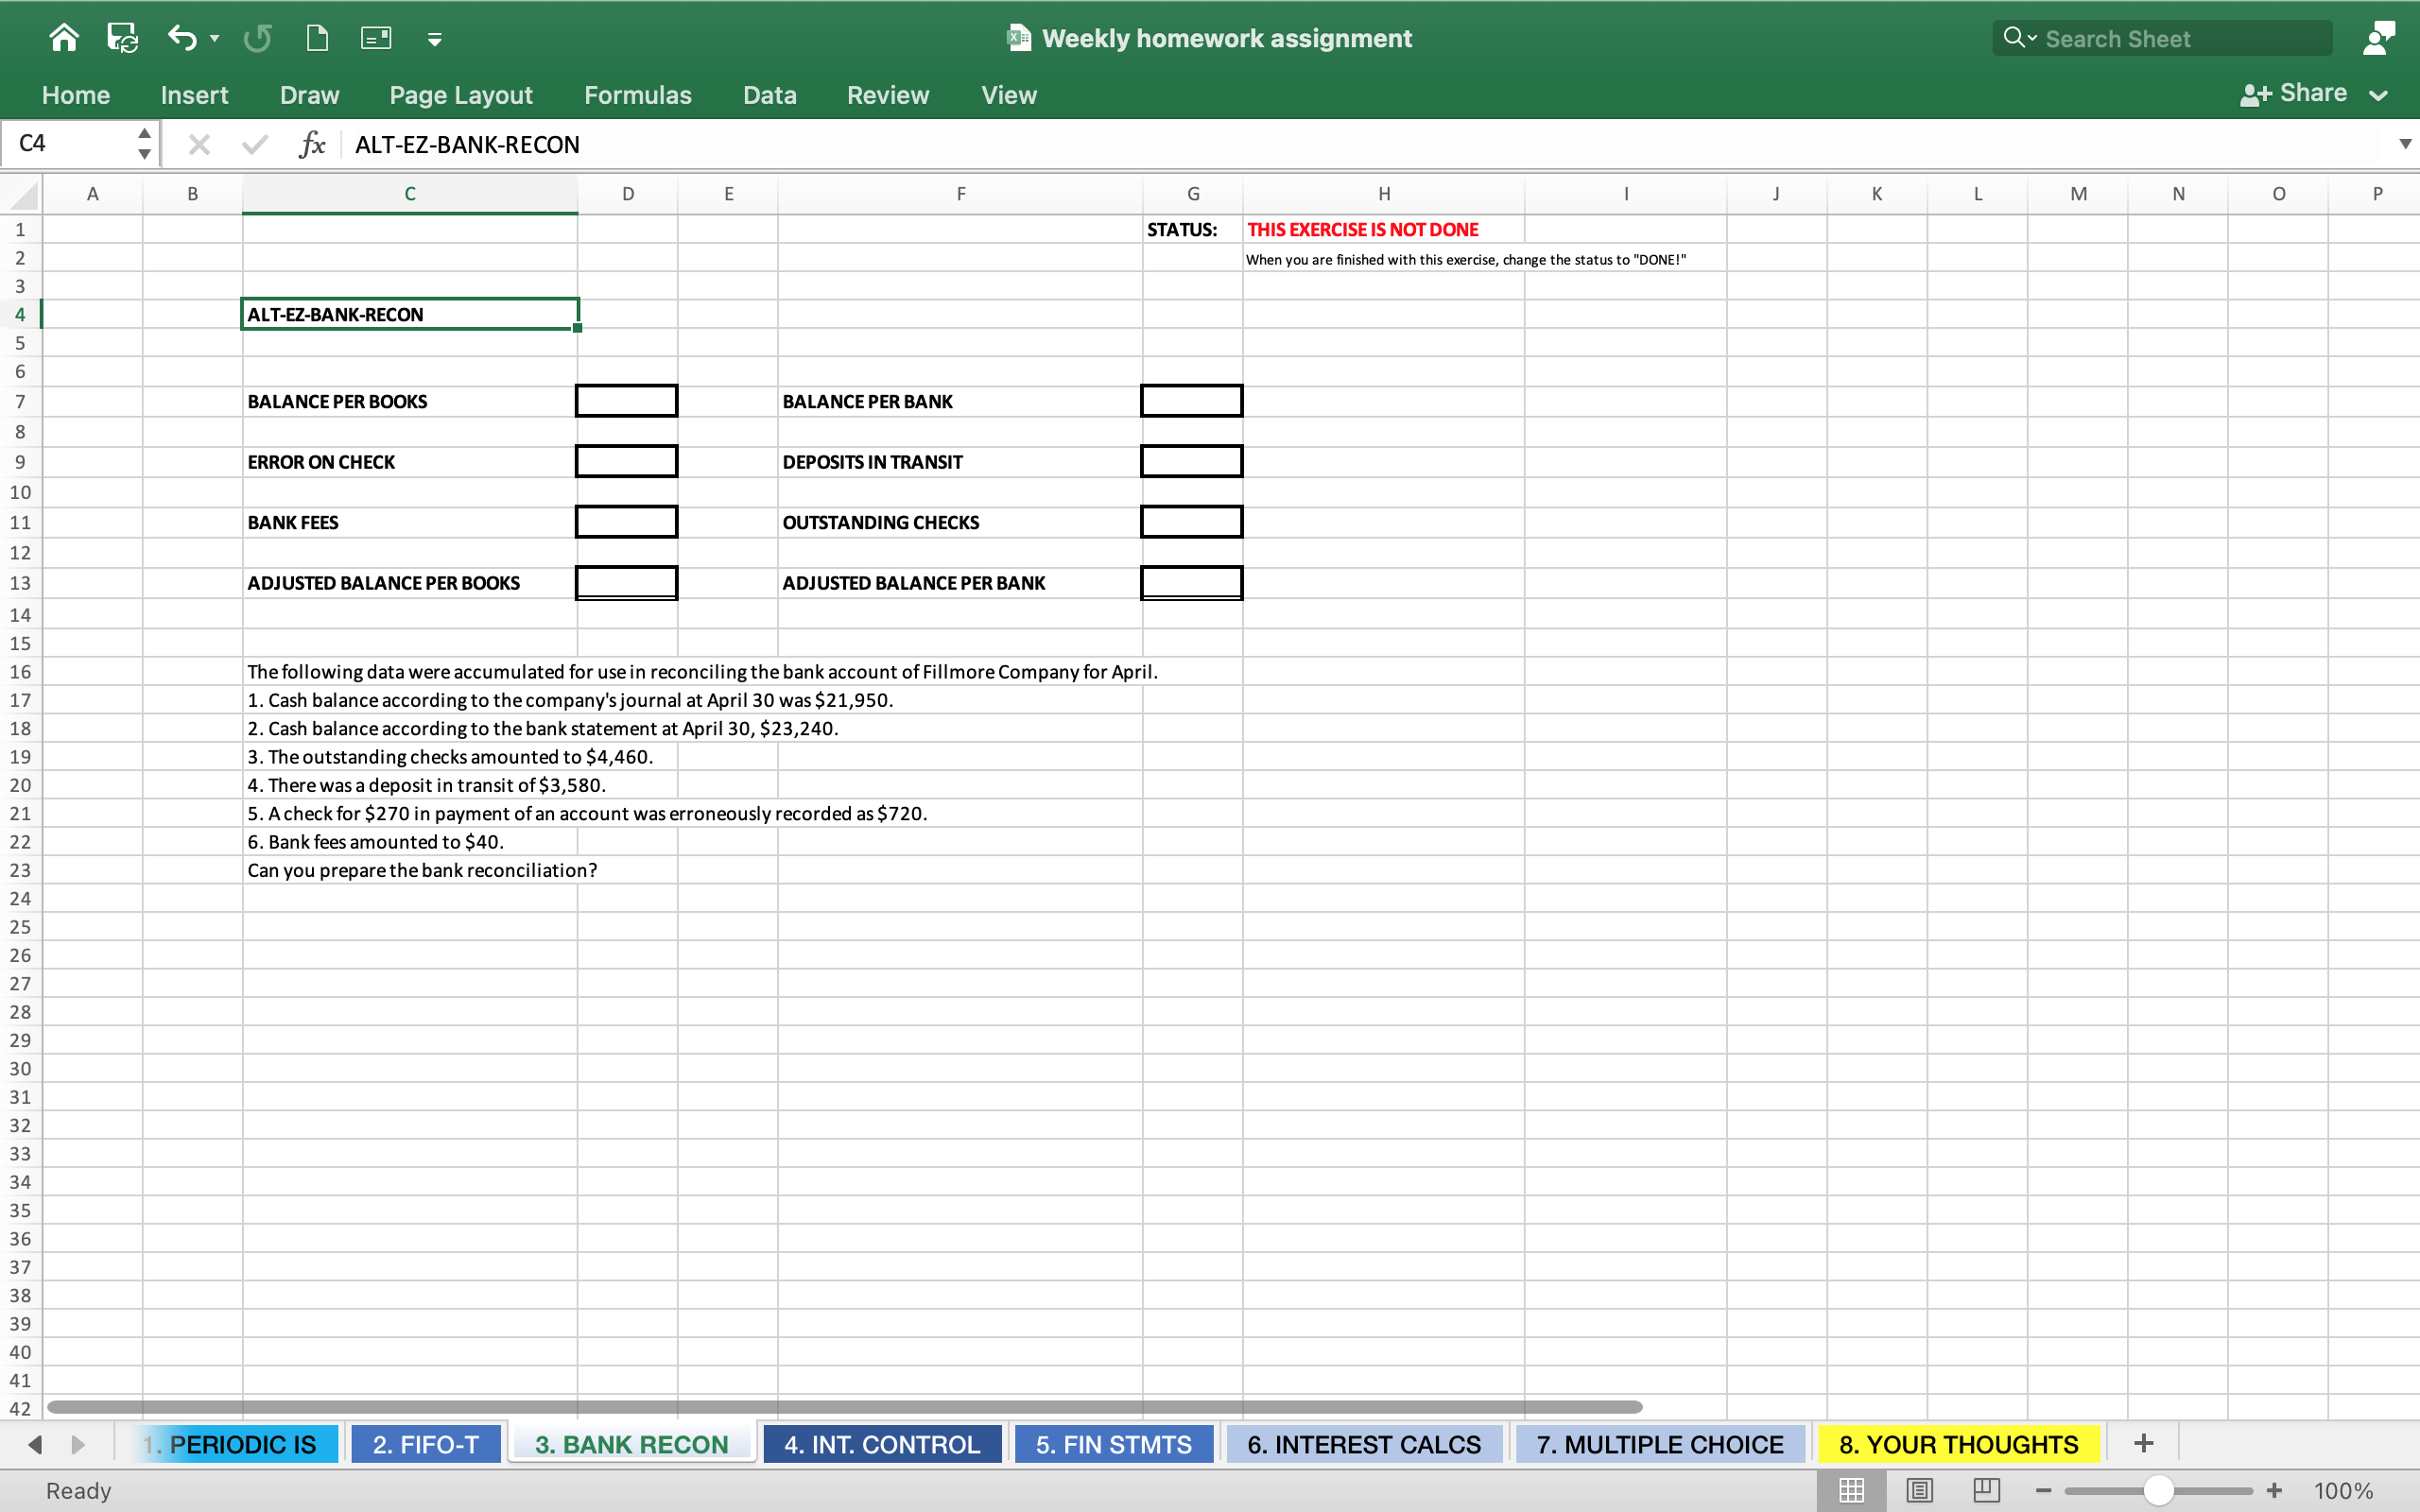The height and width of the screenshot is (1512, 2420).
Task: Click the Home icon in title bar
Action: click(63, 38)
